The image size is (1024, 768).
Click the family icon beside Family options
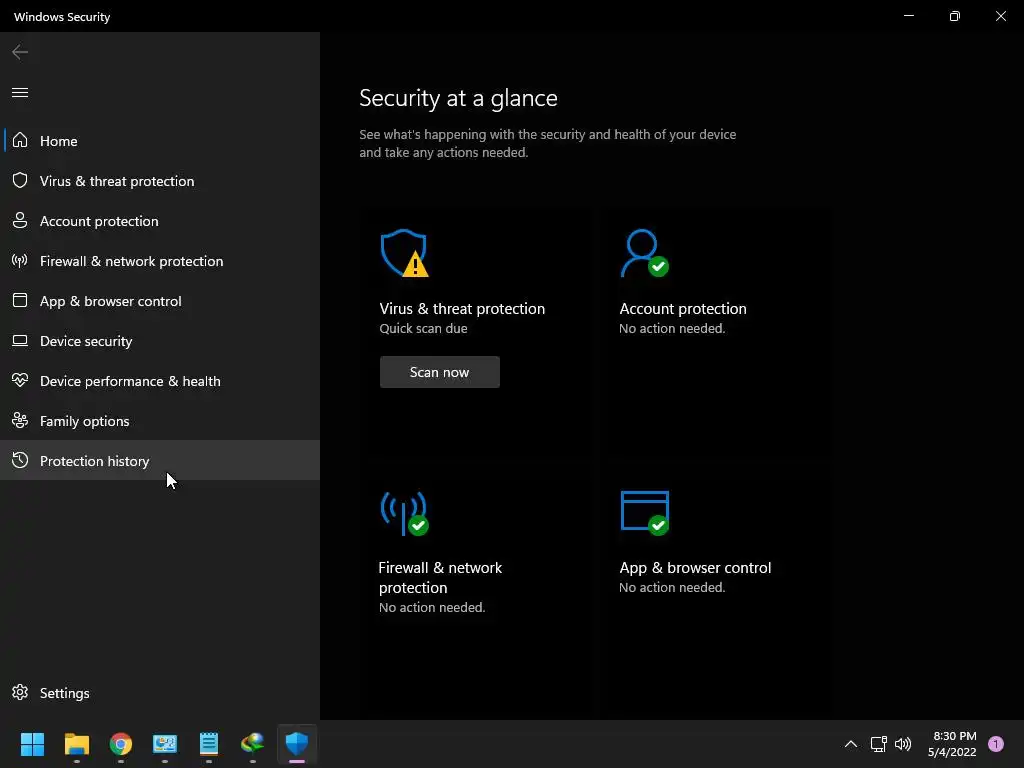coord(20,421)
